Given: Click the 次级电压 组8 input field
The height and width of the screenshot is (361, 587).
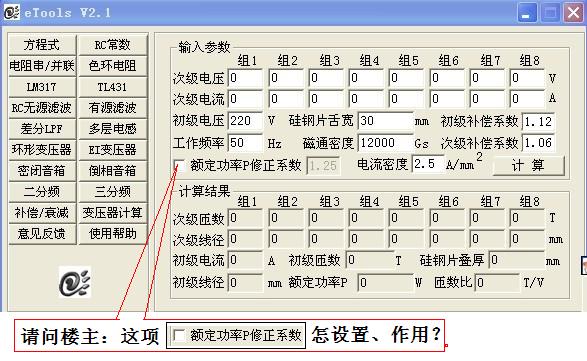Looking at the screenshot, I should click(x=527, y=78).
